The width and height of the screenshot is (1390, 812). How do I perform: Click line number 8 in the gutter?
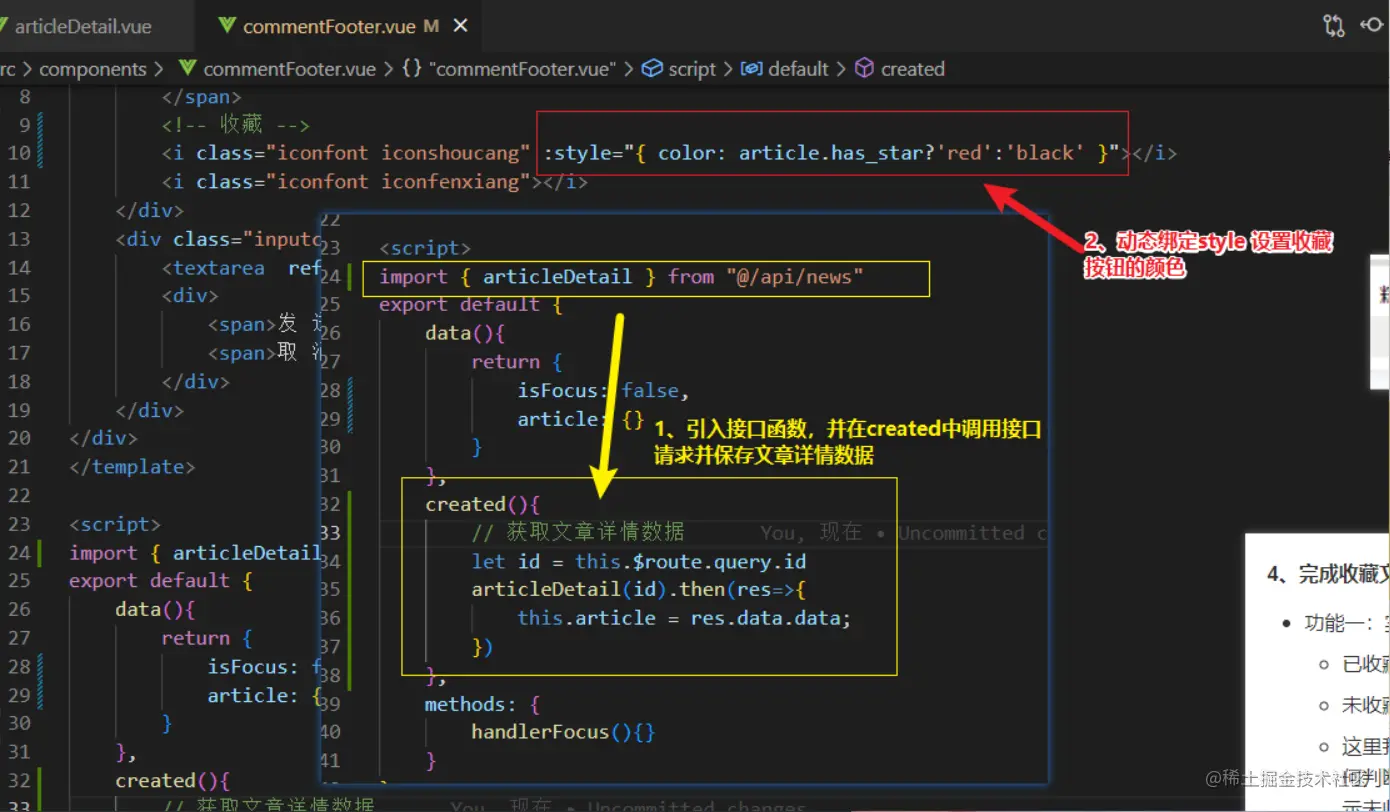25,97
